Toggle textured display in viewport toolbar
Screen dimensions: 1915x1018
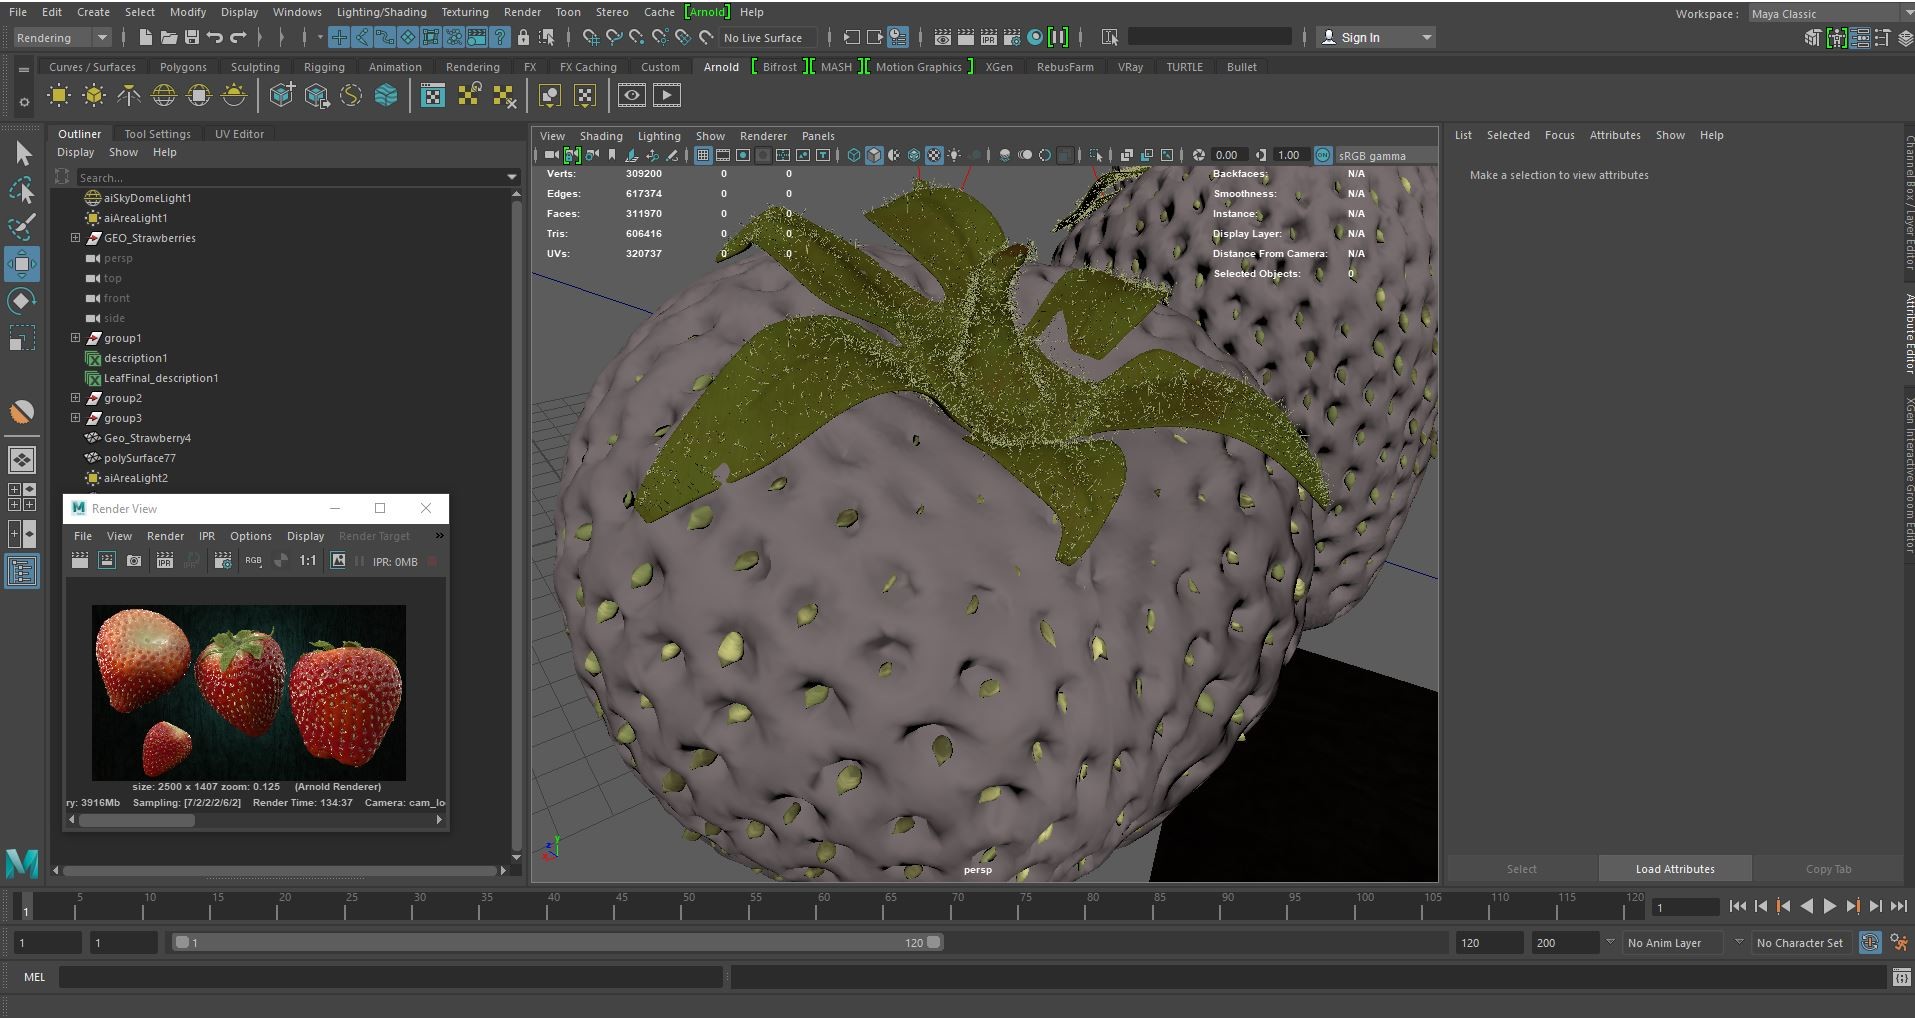[934, 155]
